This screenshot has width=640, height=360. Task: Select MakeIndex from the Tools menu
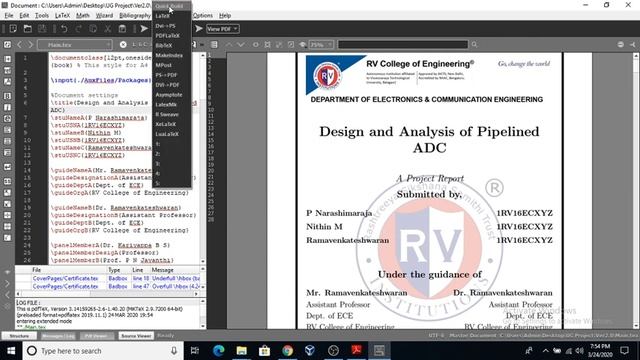pos(171,55)
